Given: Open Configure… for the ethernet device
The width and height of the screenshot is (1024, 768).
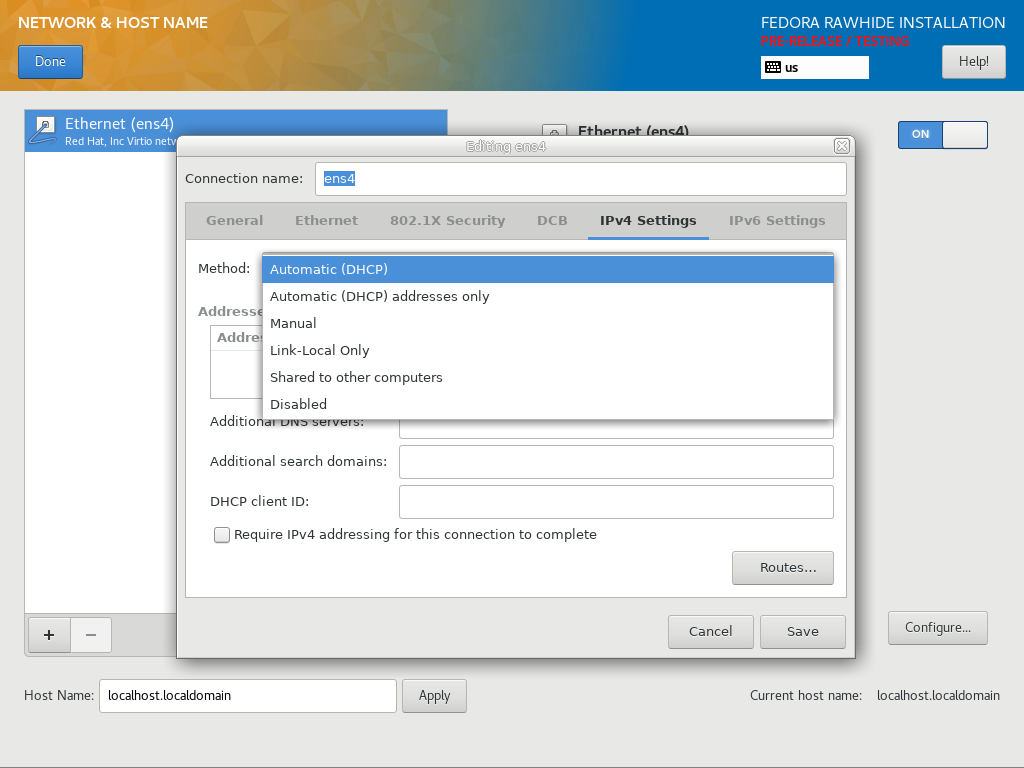Looking at the screenshot, I should pyautogui.click(x=937, y=628).
